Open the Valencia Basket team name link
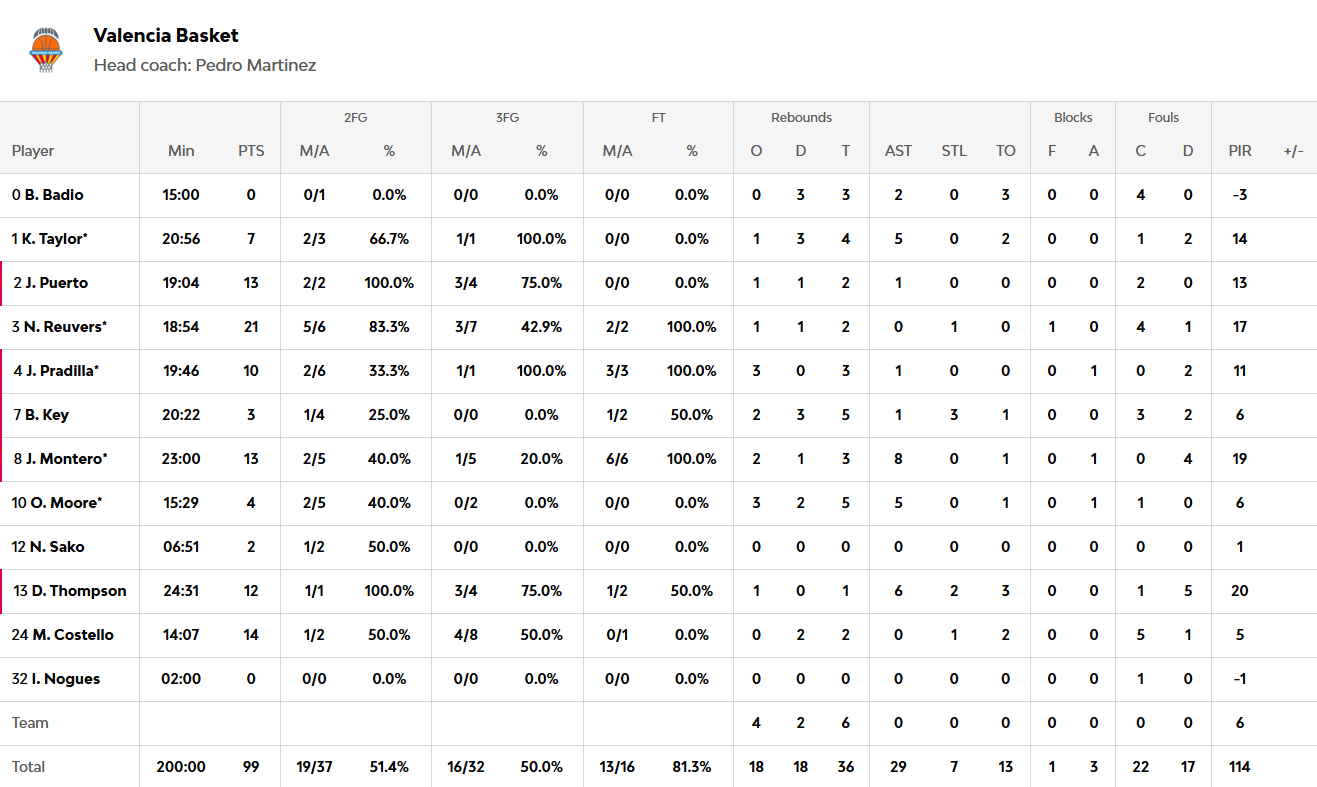The height and width of the screenshot is (787, 1317). point(166,35)
